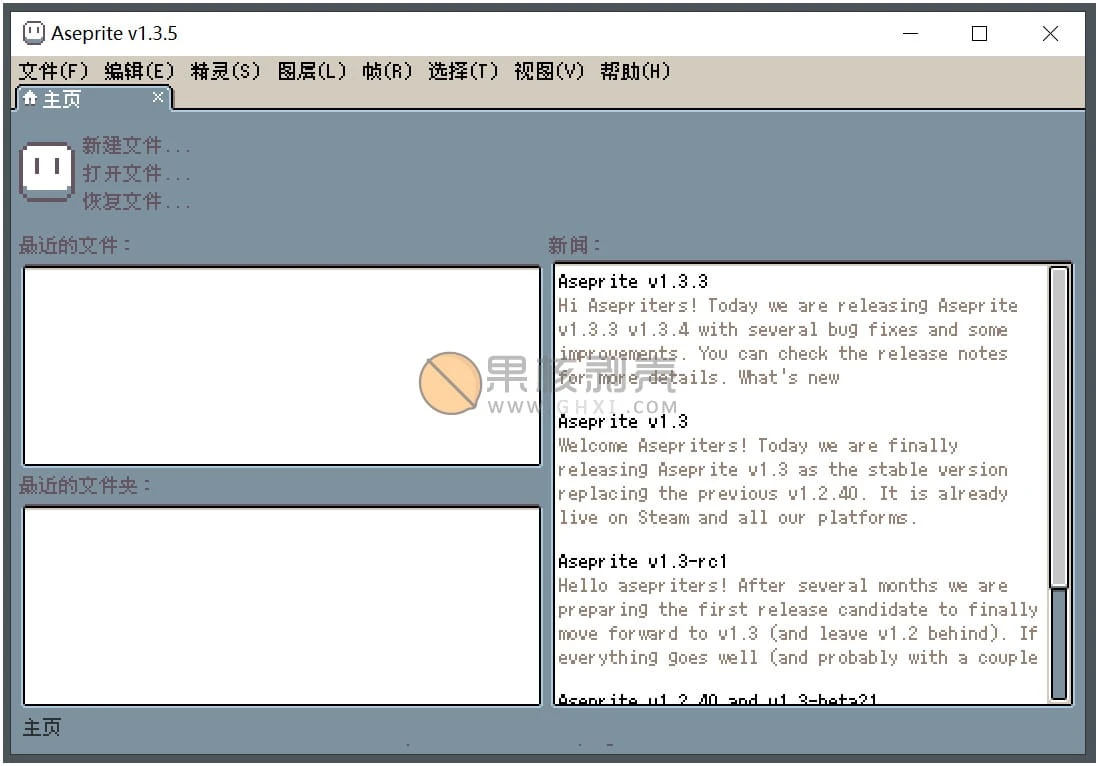Click 打开文件... link
The width and height of the screenshot is (1099, 766).
136,173
